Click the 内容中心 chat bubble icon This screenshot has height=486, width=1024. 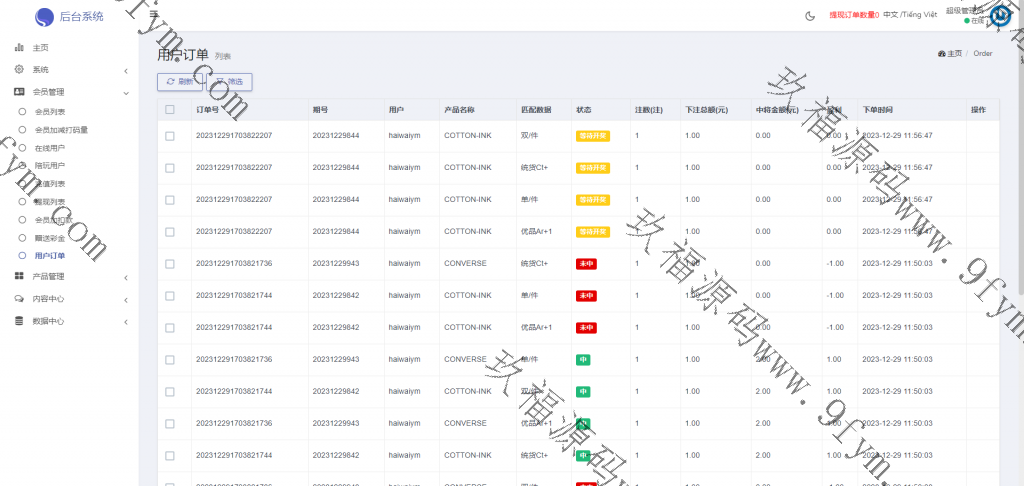19,299
